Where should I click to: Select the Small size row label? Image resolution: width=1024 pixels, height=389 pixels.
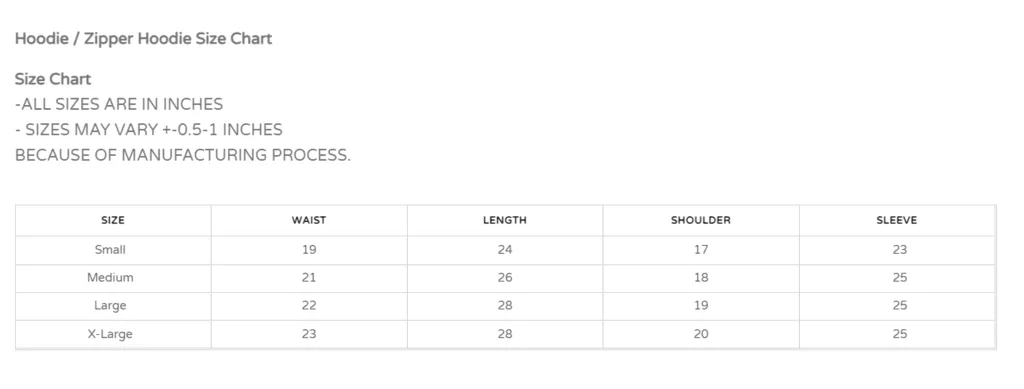110,249
